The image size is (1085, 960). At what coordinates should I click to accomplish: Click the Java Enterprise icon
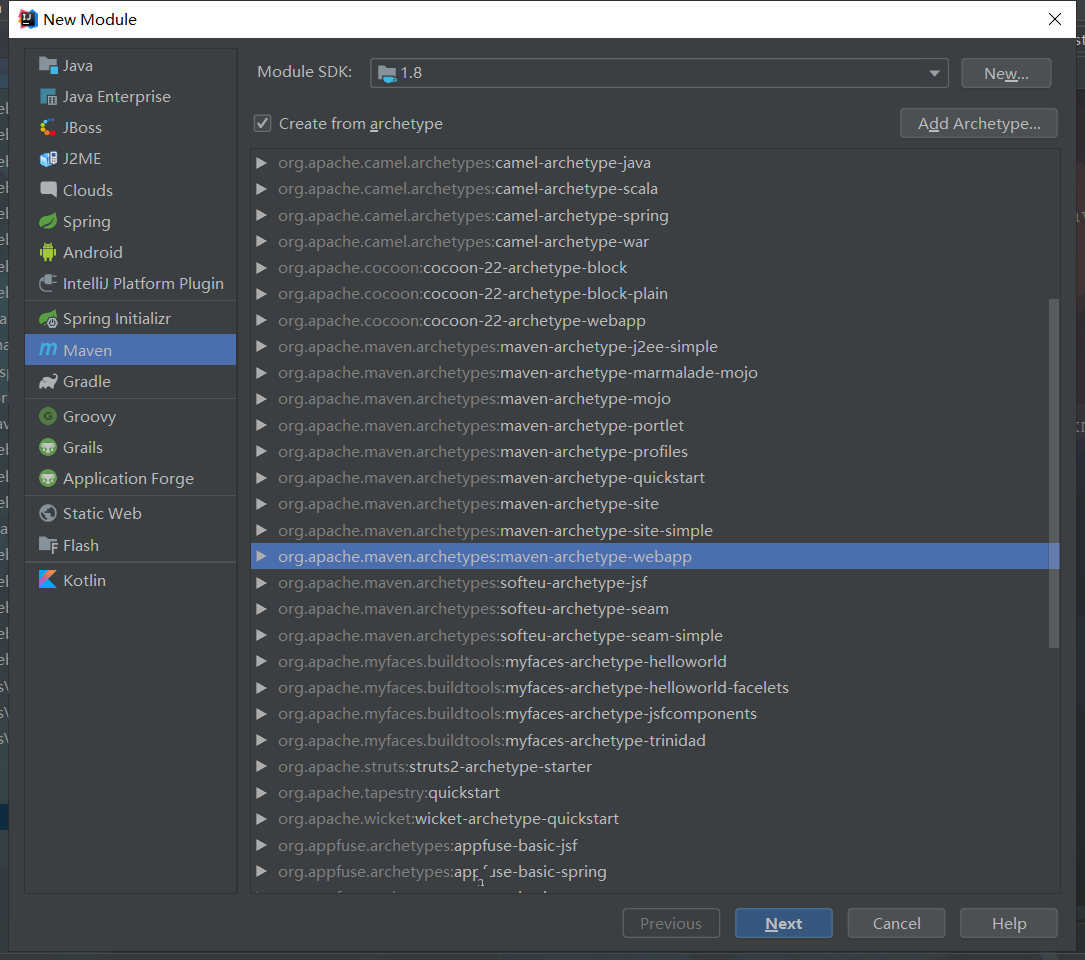point(48,96)
